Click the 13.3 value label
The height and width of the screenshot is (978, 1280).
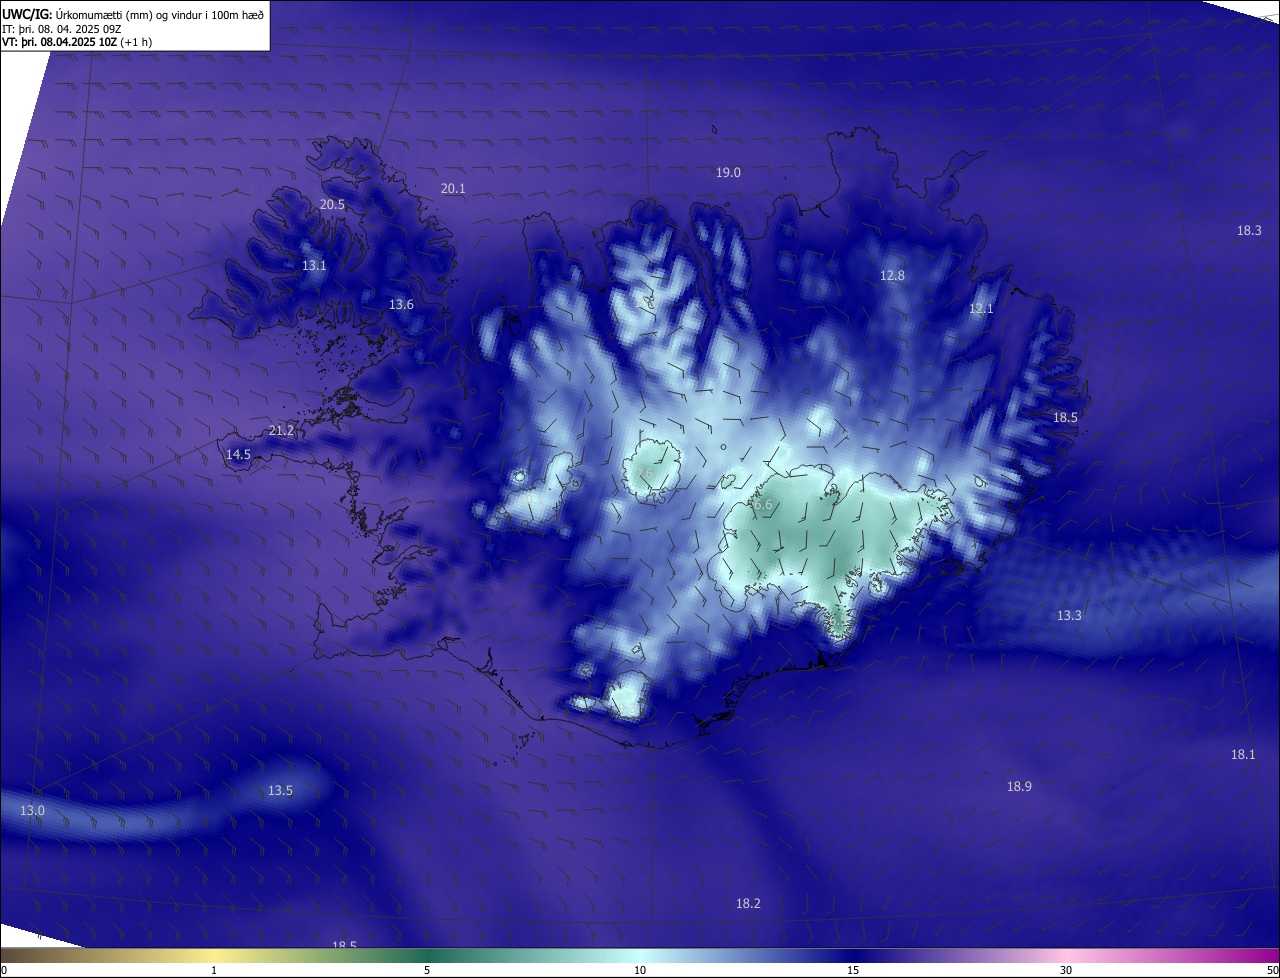pyautogui.click(x=1069, y=615)
